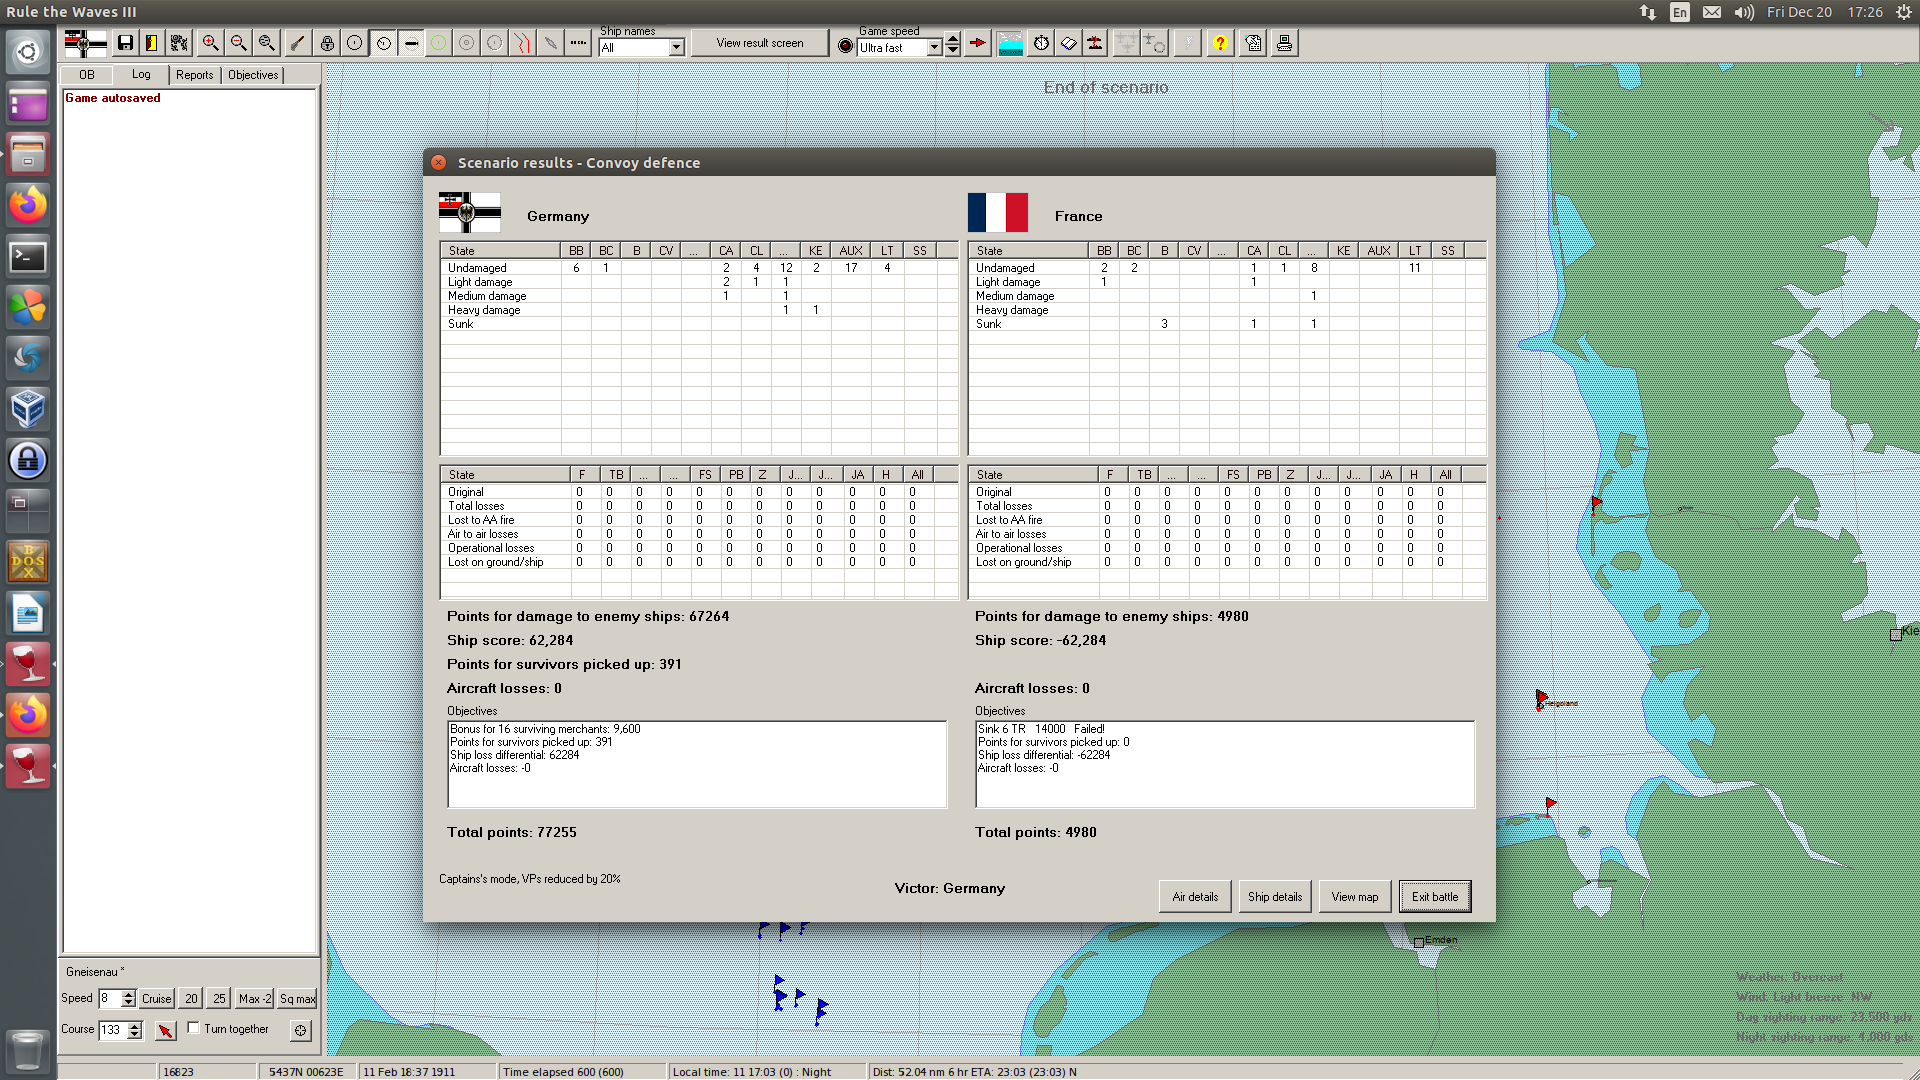Set speed to Cruise
The height and width of the screenshot is (1080, 1920).
coord(157,999)
